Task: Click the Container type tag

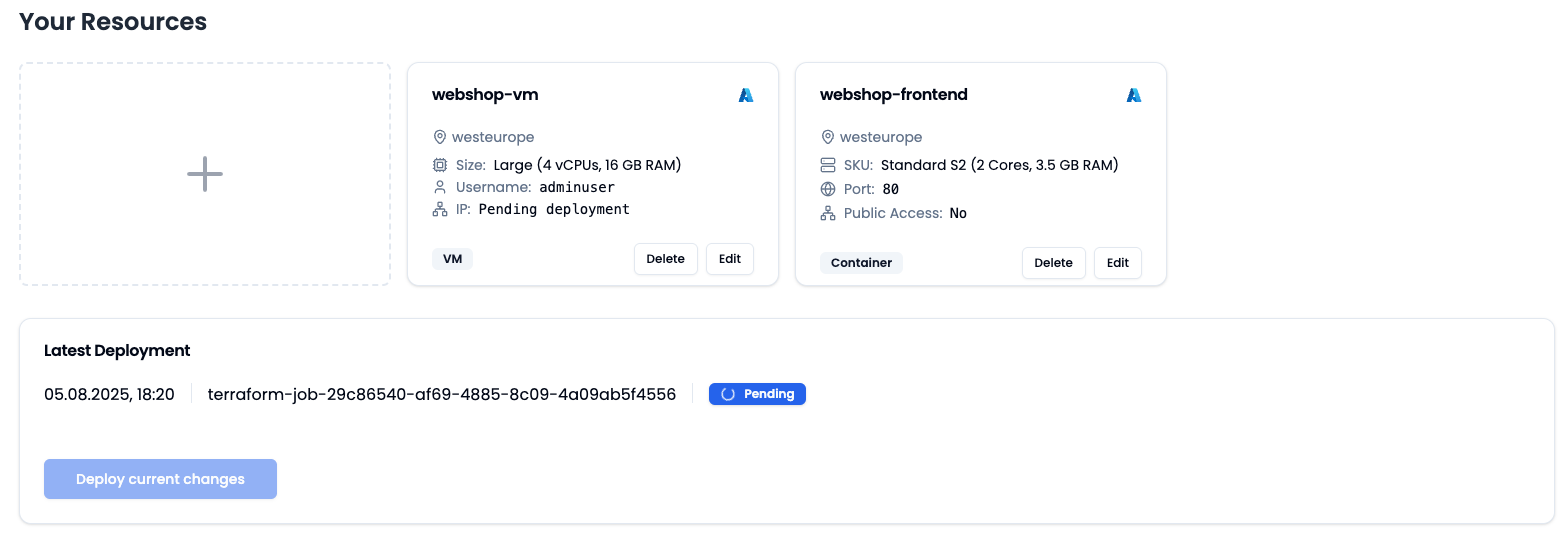Action: click(861, 263)
